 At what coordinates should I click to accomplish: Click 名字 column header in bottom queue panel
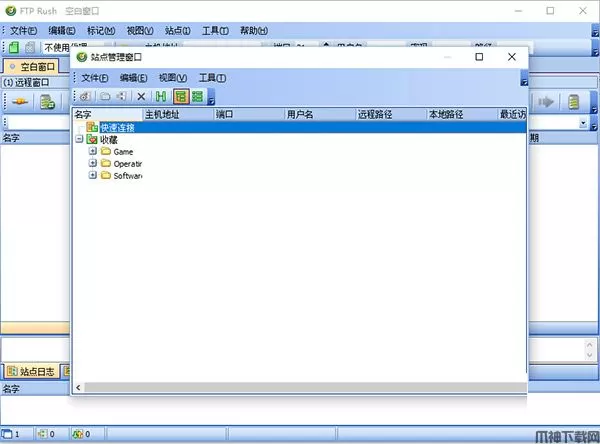(x=35, y=389)
